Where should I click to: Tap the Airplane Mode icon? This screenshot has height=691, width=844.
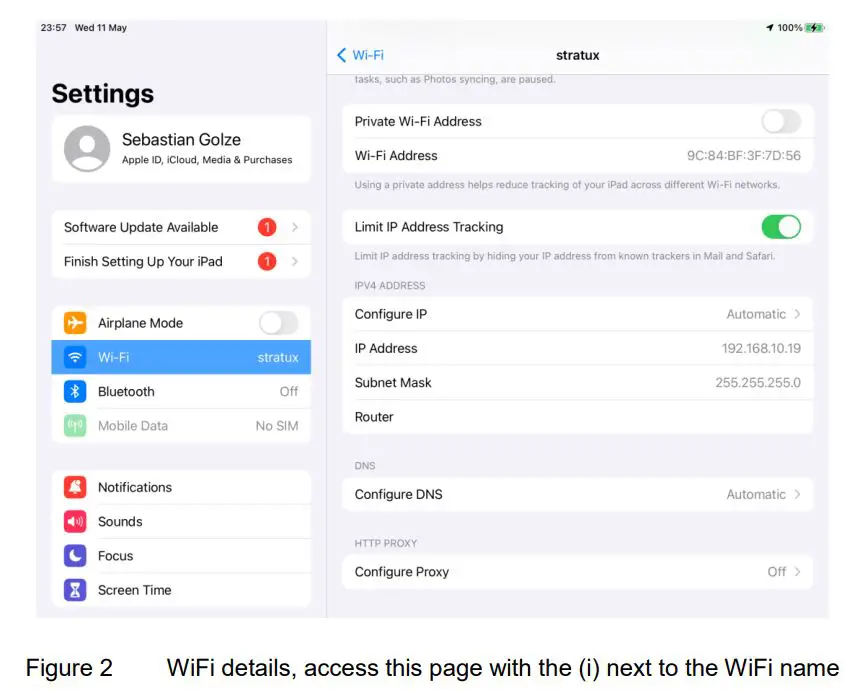click(75, 323)
